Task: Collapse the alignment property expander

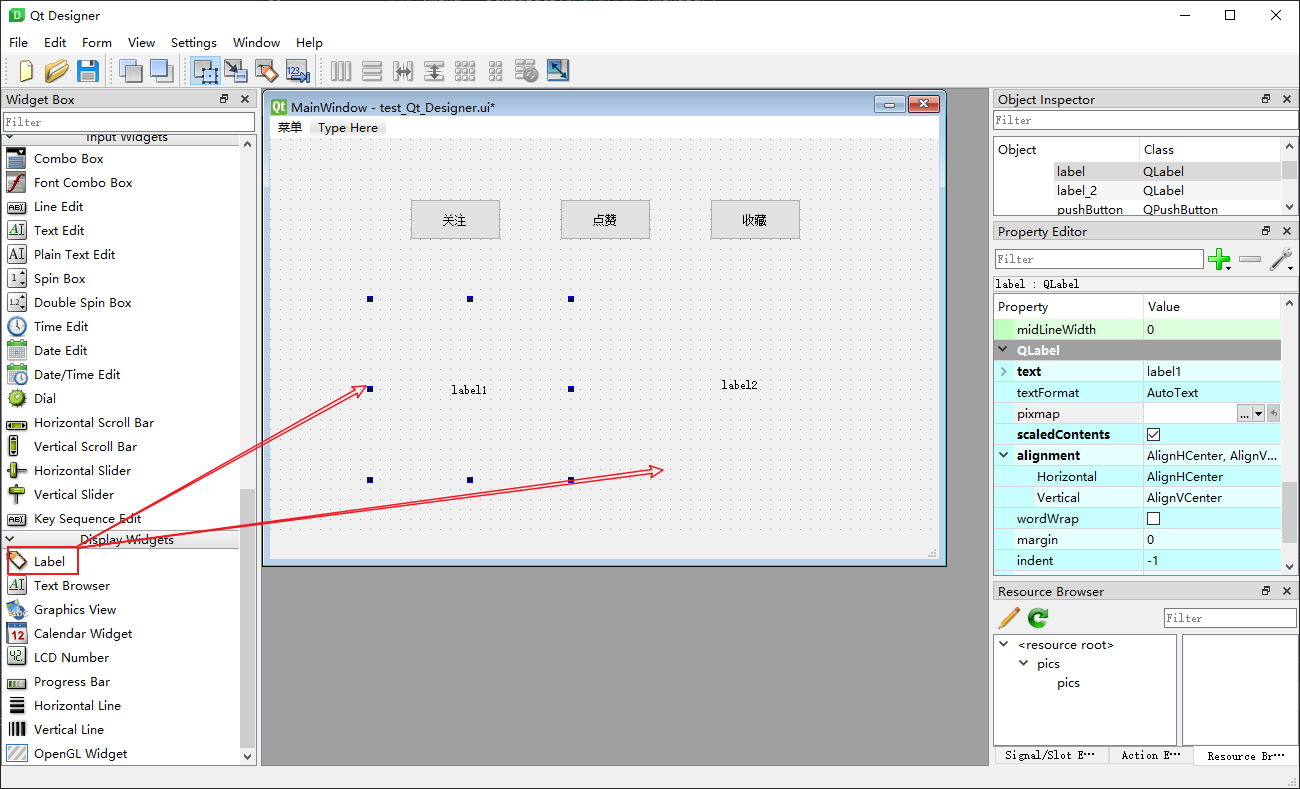Action: [x=1004, y=455]
